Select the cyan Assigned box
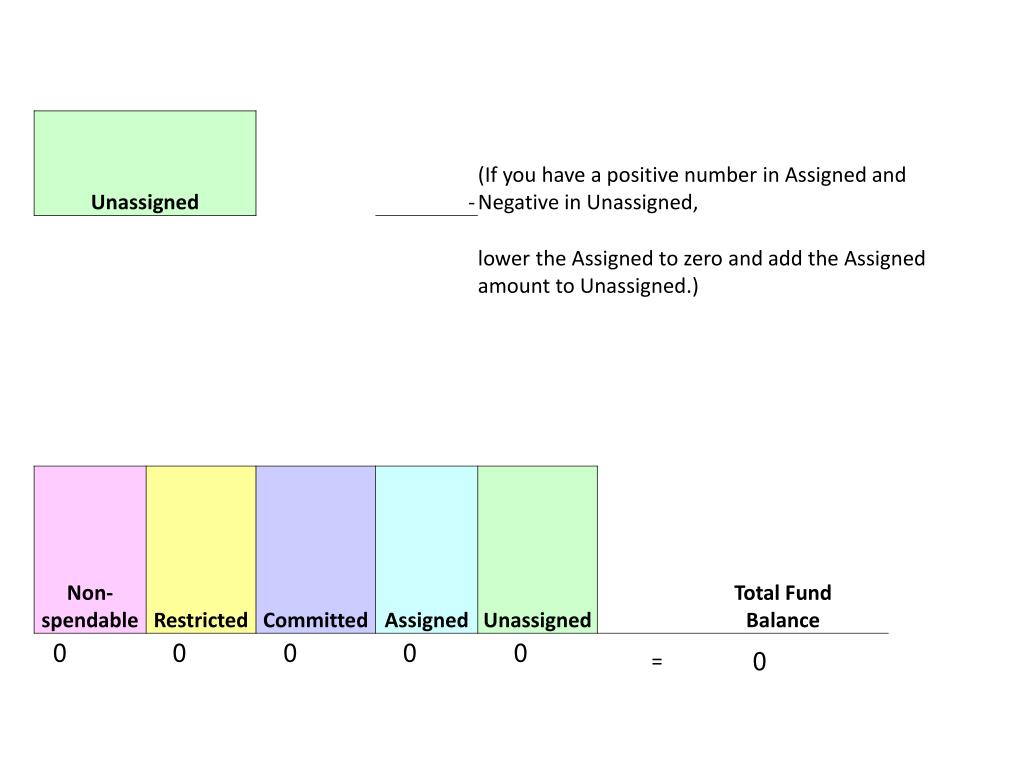The height and width of the screenshot is (768, 1024). [426, 550]
